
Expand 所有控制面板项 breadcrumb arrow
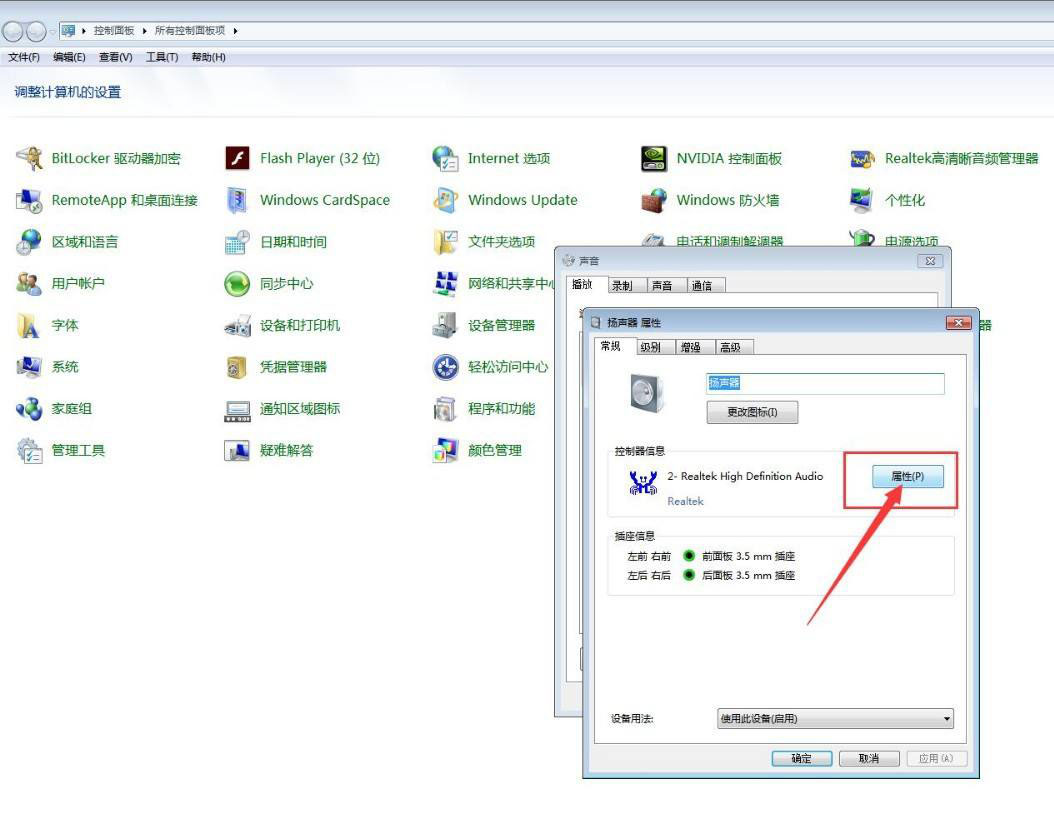[x=236, y=31]
